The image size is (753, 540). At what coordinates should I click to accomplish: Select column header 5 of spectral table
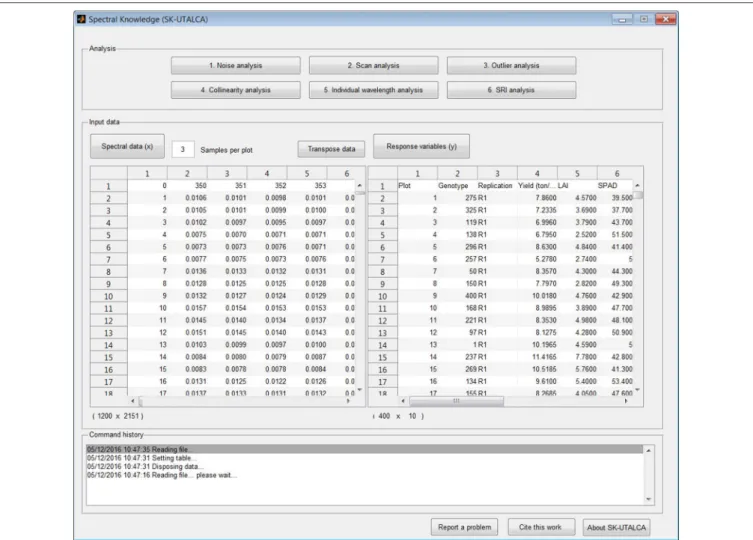tap(307, 173)
